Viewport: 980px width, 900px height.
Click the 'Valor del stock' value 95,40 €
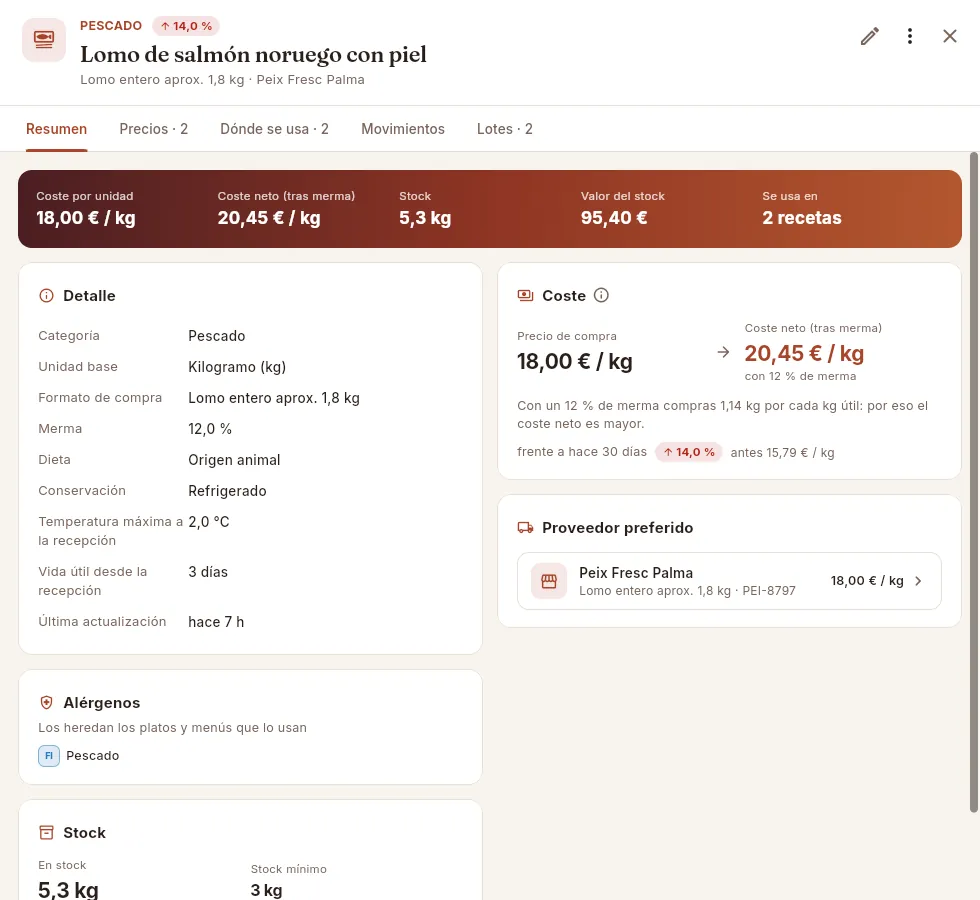614,218
